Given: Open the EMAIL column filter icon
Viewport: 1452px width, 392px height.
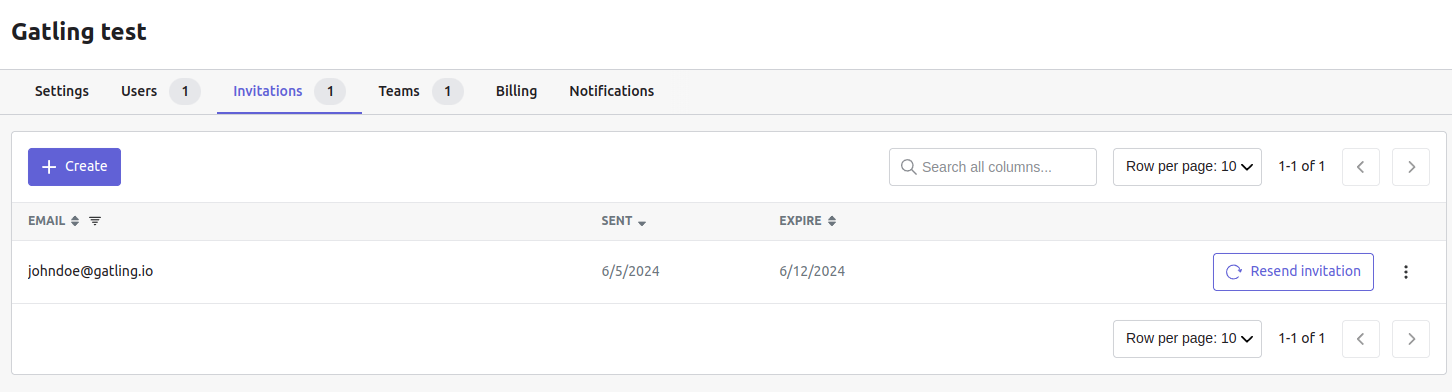Looking at the screenshot, I should tap(95, 221).
